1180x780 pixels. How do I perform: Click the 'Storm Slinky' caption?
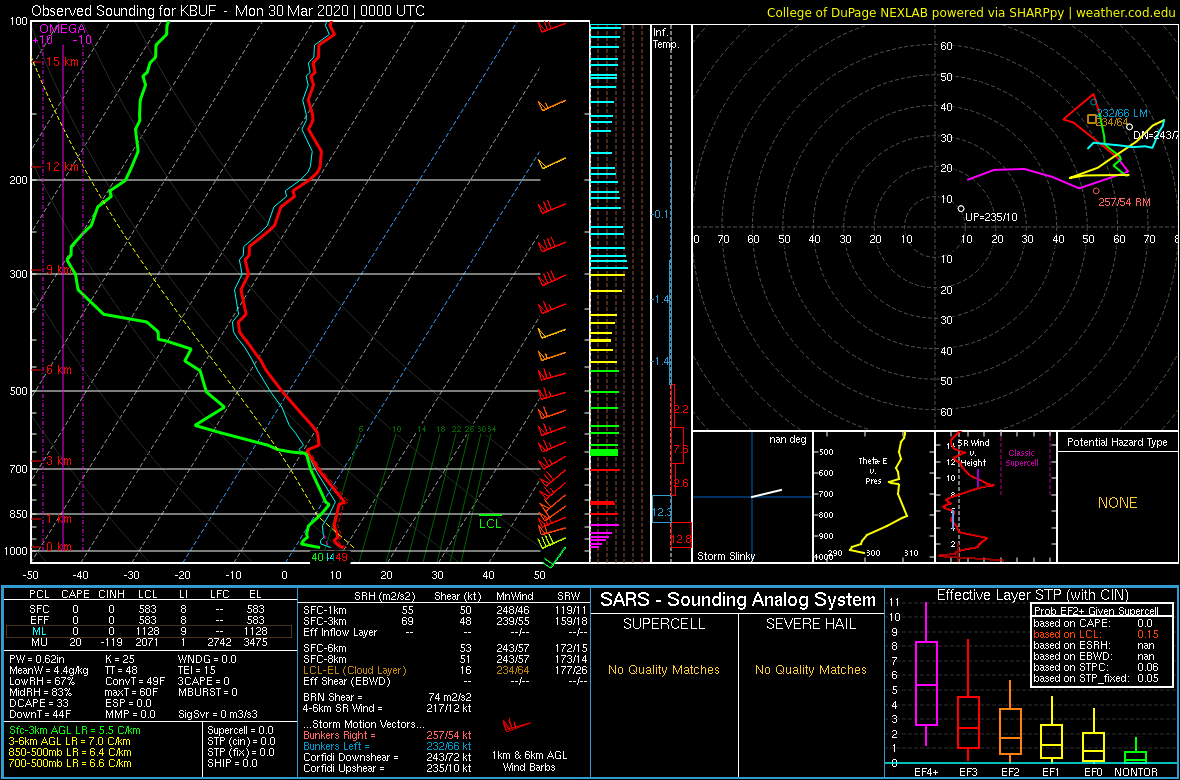(725, 556)
